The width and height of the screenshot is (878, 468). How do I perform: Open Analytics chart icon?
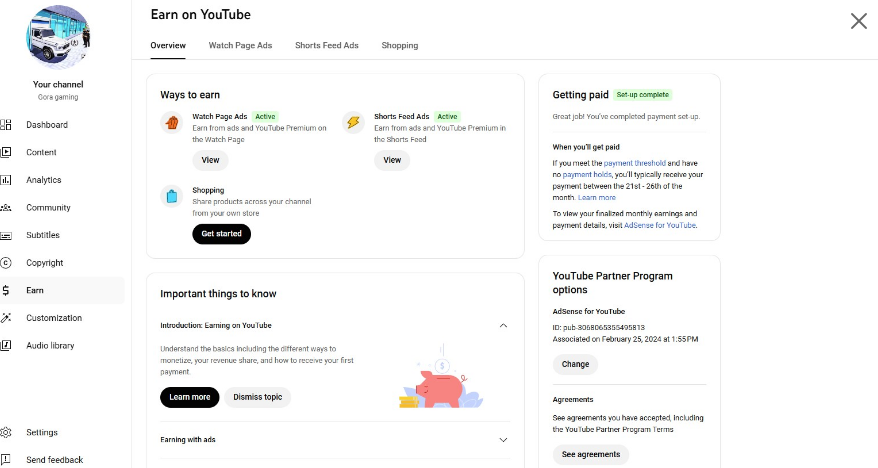[6, 180]
